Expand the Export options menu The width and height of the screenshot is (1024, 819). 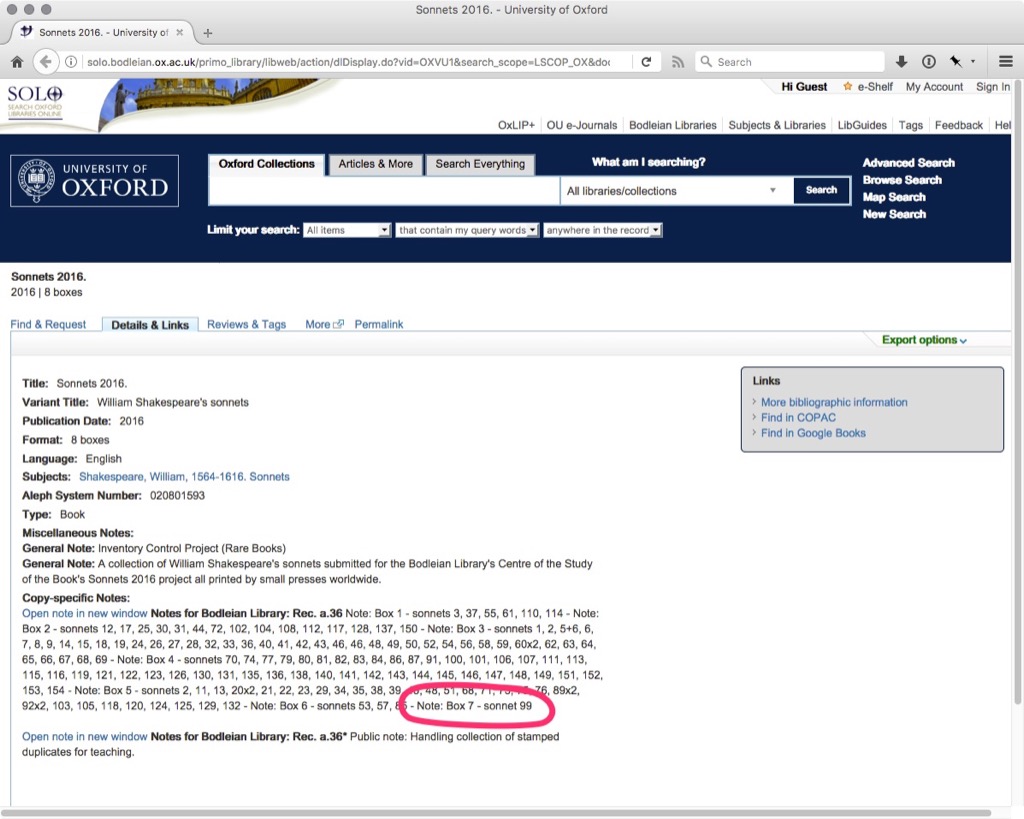point(924,340)
